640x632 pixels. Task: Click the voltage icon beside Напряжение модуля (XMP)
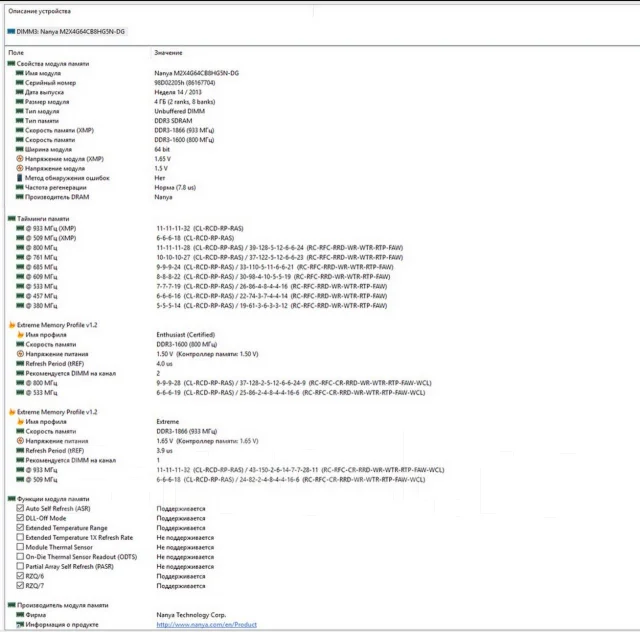click(20, 159)
